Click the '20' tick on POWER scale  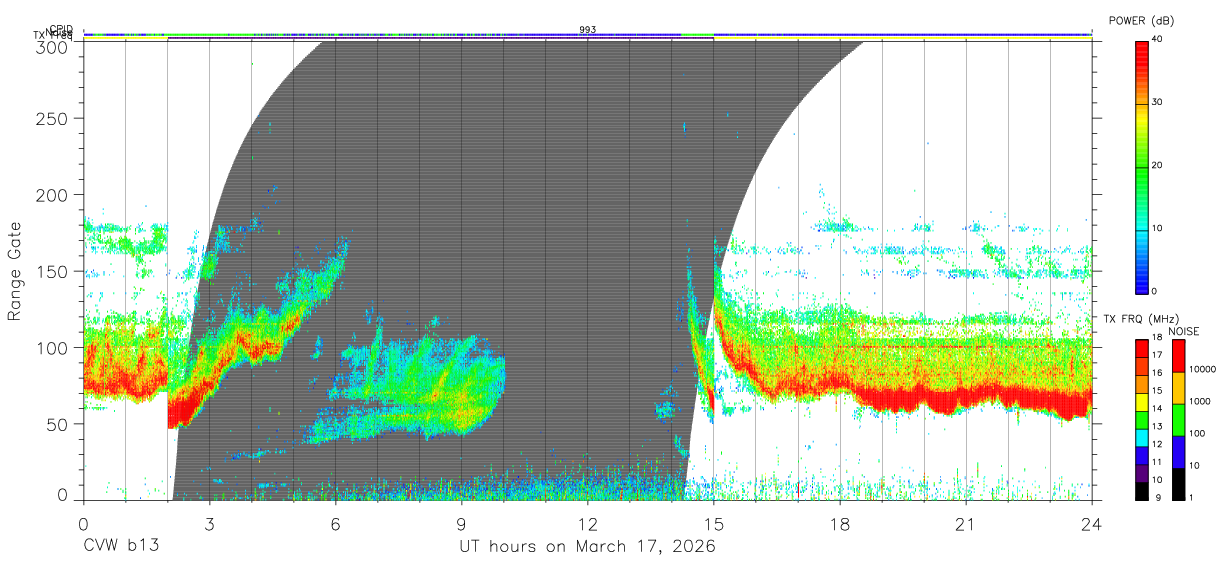click(x=1157, y=166)
